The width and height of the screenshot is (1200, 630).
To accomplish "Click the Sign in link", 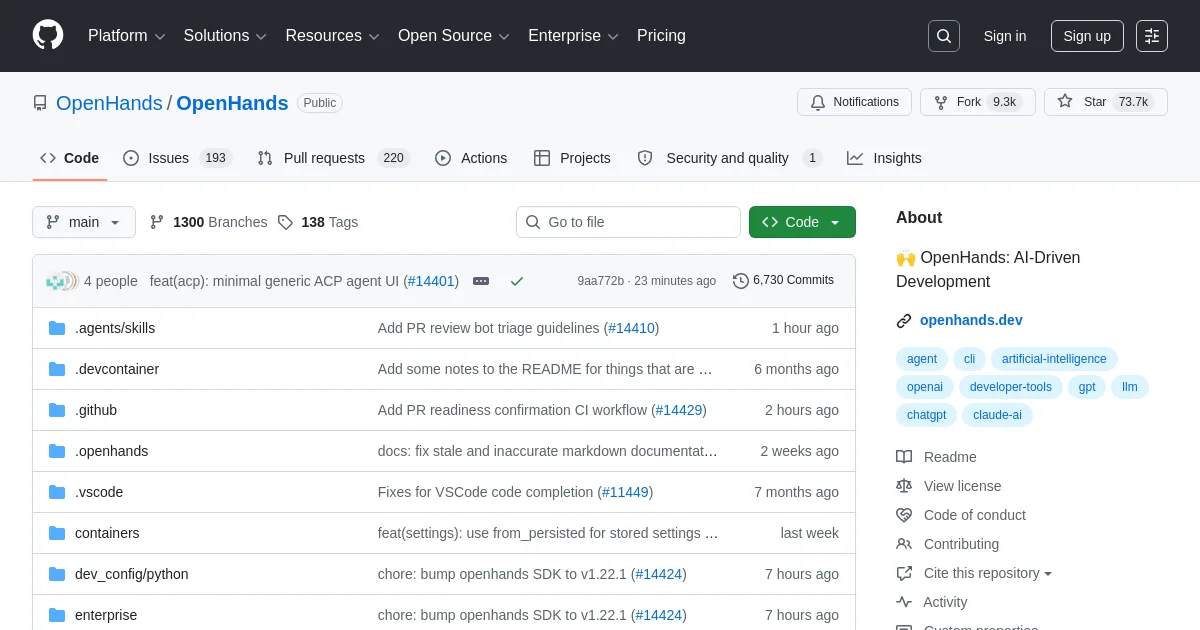I will click(x=1004, y=36).
